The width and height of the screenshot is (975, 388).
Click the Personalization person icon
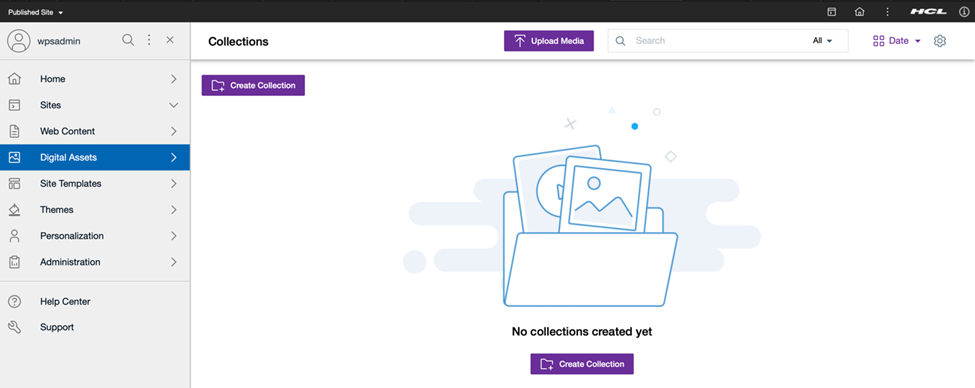pyautogui.click(x=14, y=236)
